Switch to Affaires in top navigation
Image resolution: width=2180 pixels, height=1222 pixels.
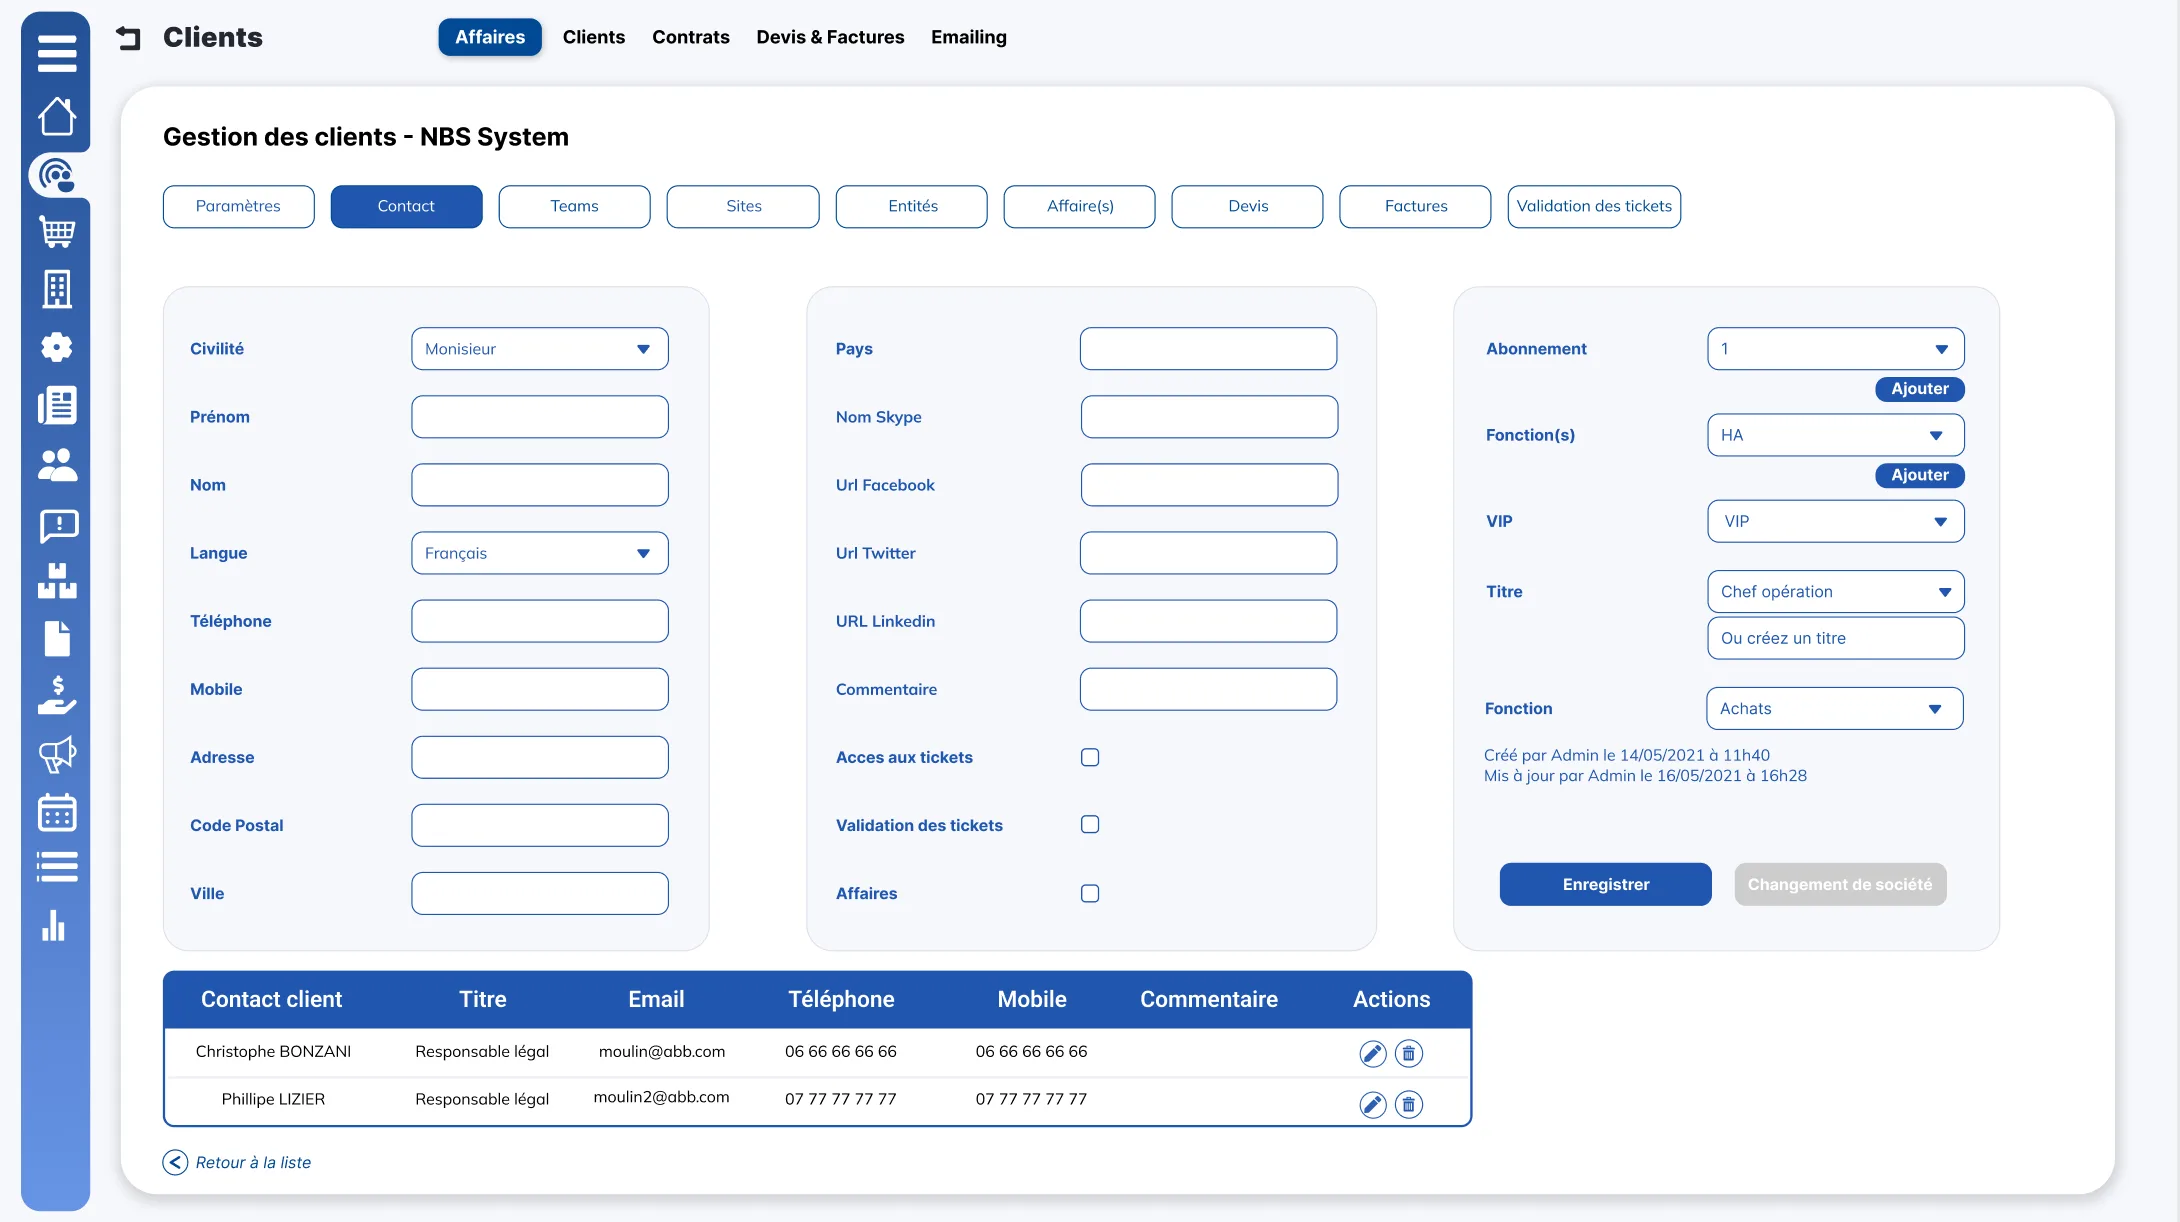click(490, 37)
